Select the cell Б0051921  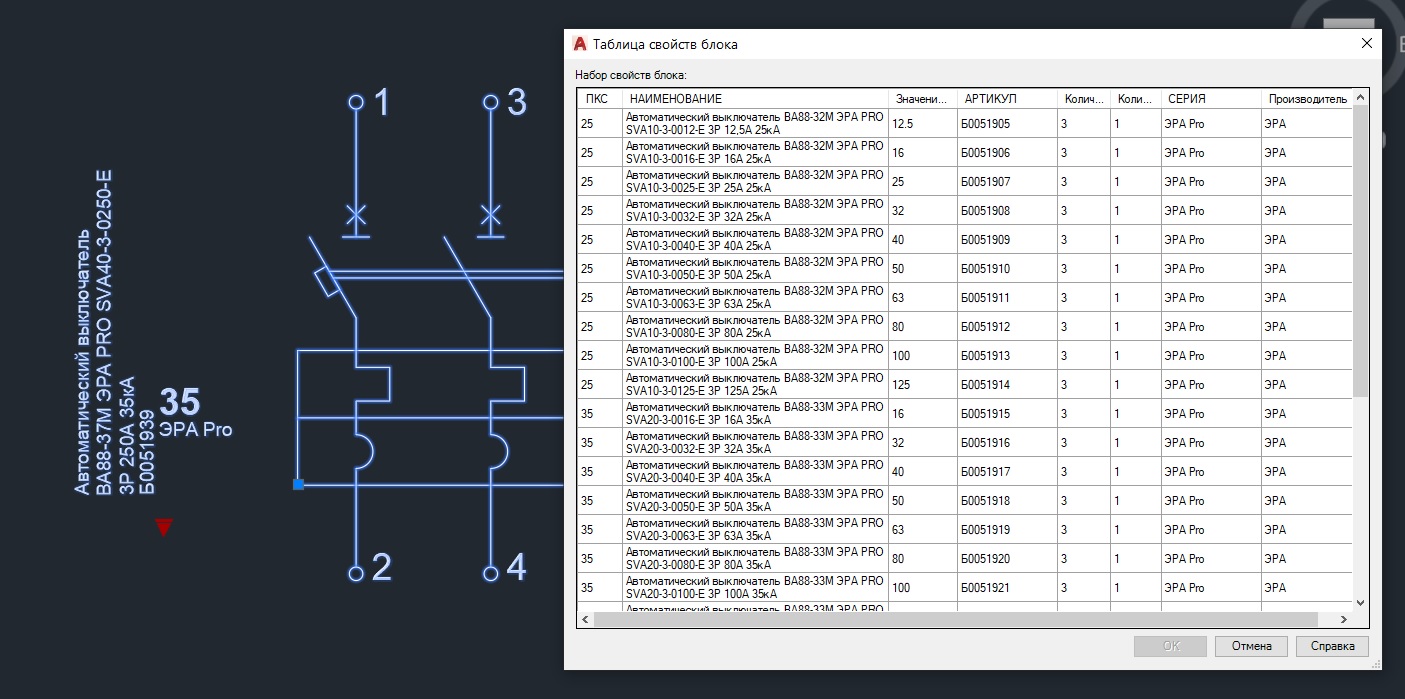(x=1007, y=588)
